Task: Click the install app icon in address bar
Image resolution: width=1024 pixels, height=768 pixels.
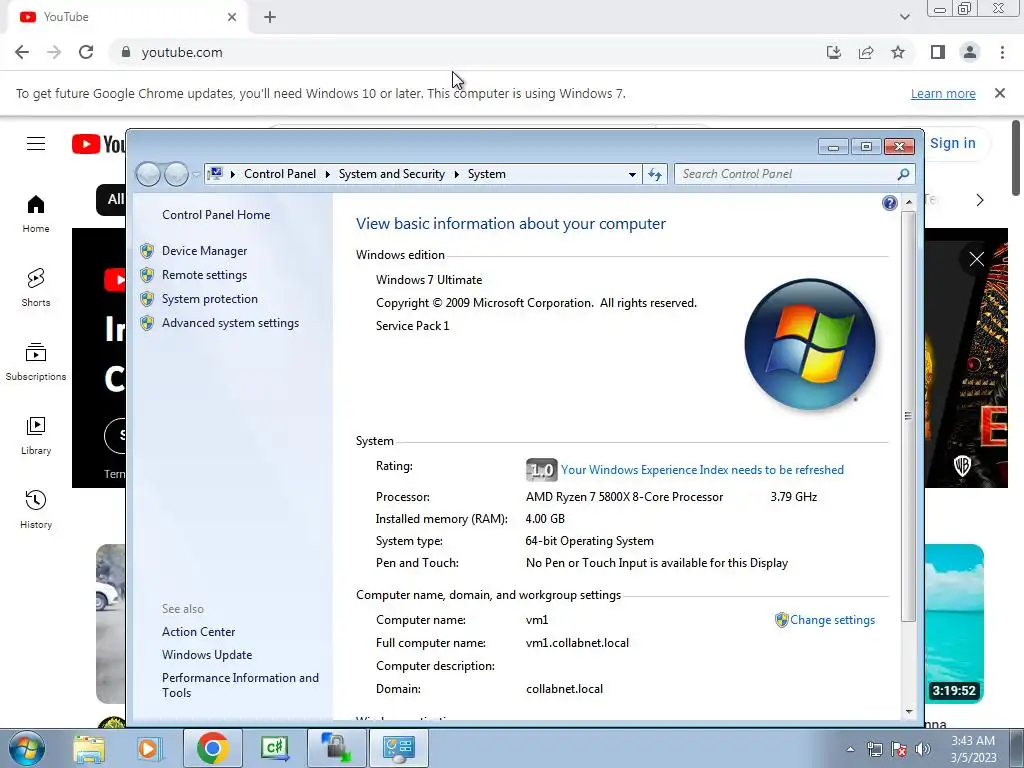Action: [834, 52]
